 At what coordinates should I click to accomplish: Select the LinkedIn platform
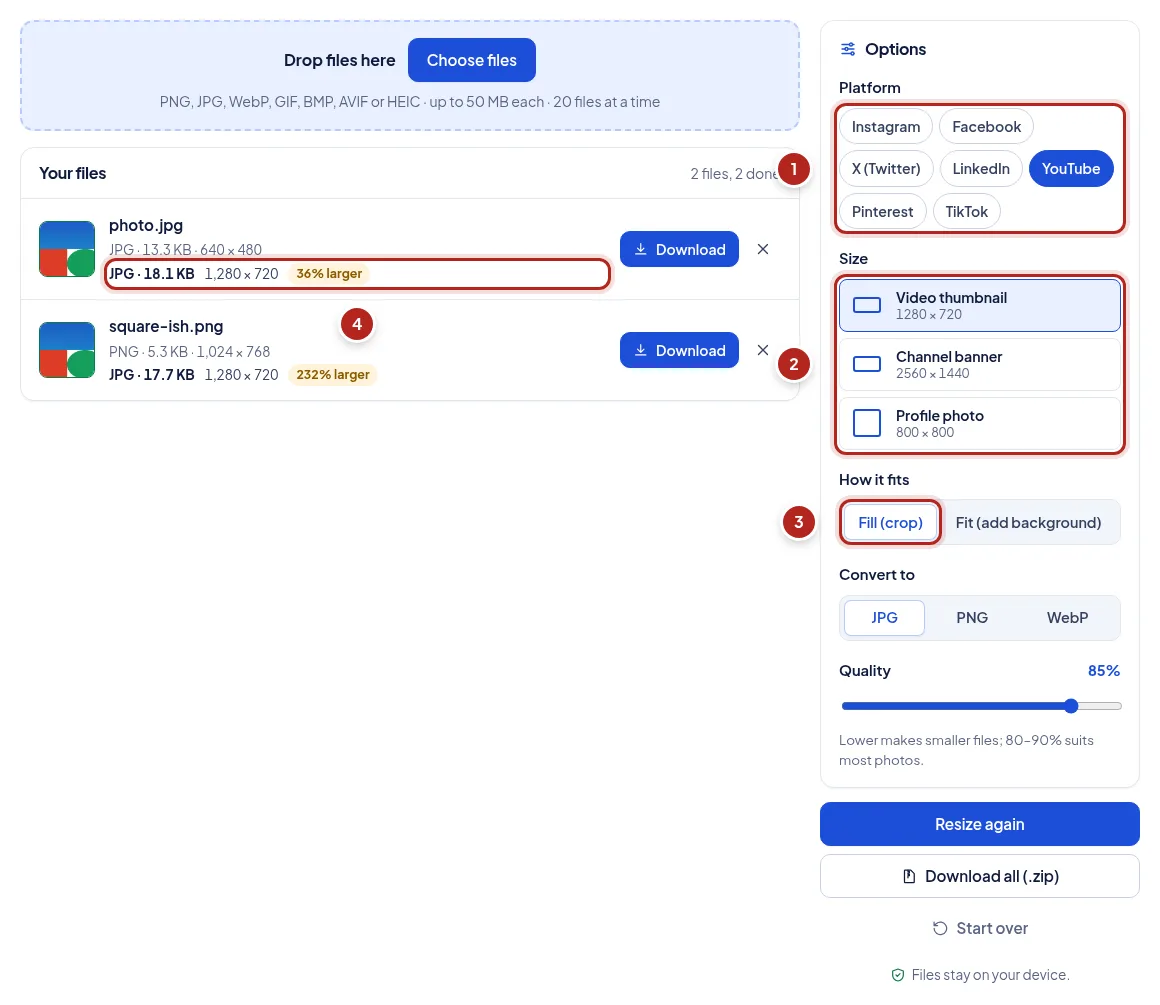[x=981, y=169]
